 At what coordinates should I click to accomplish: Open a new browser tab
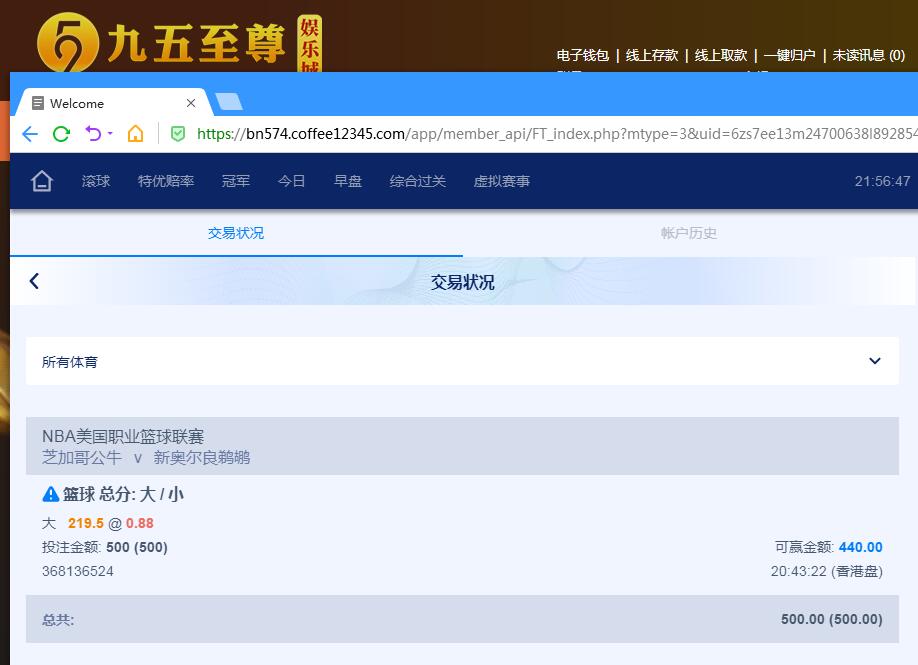pyautogui.click(x=228, y=102)
